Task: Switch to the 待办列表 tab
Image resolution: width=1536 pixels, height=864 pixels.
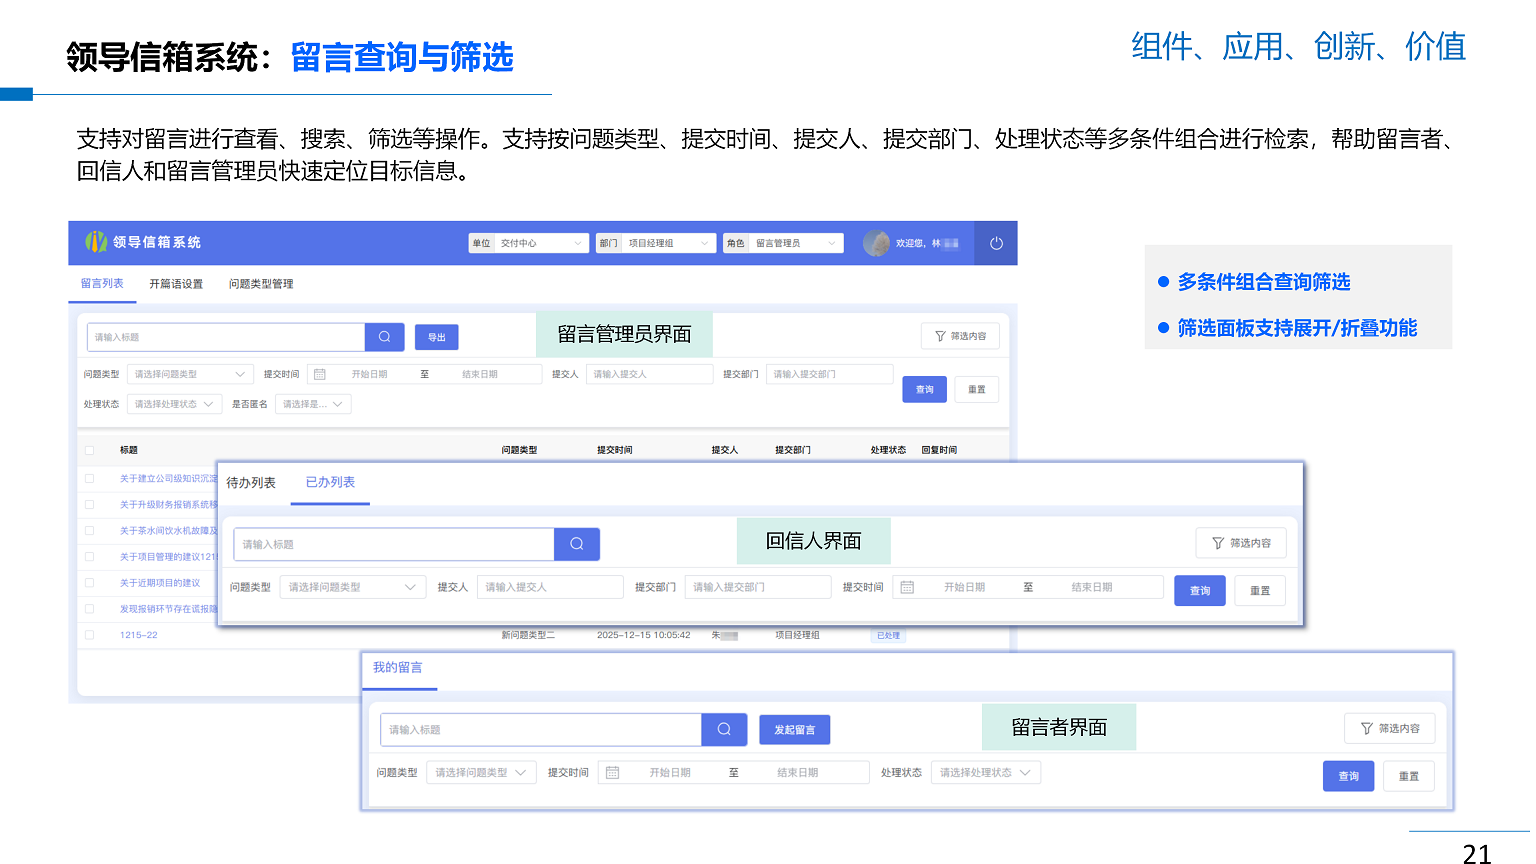Action: 253,480
